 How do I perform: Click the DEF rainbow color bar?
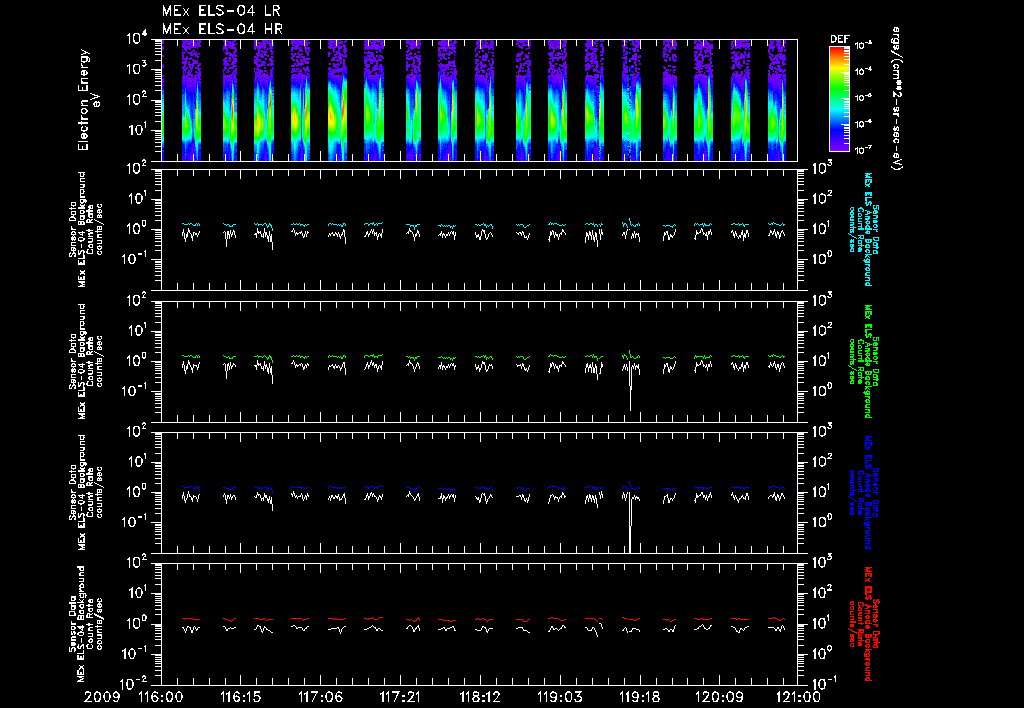[x=839, y=98]
